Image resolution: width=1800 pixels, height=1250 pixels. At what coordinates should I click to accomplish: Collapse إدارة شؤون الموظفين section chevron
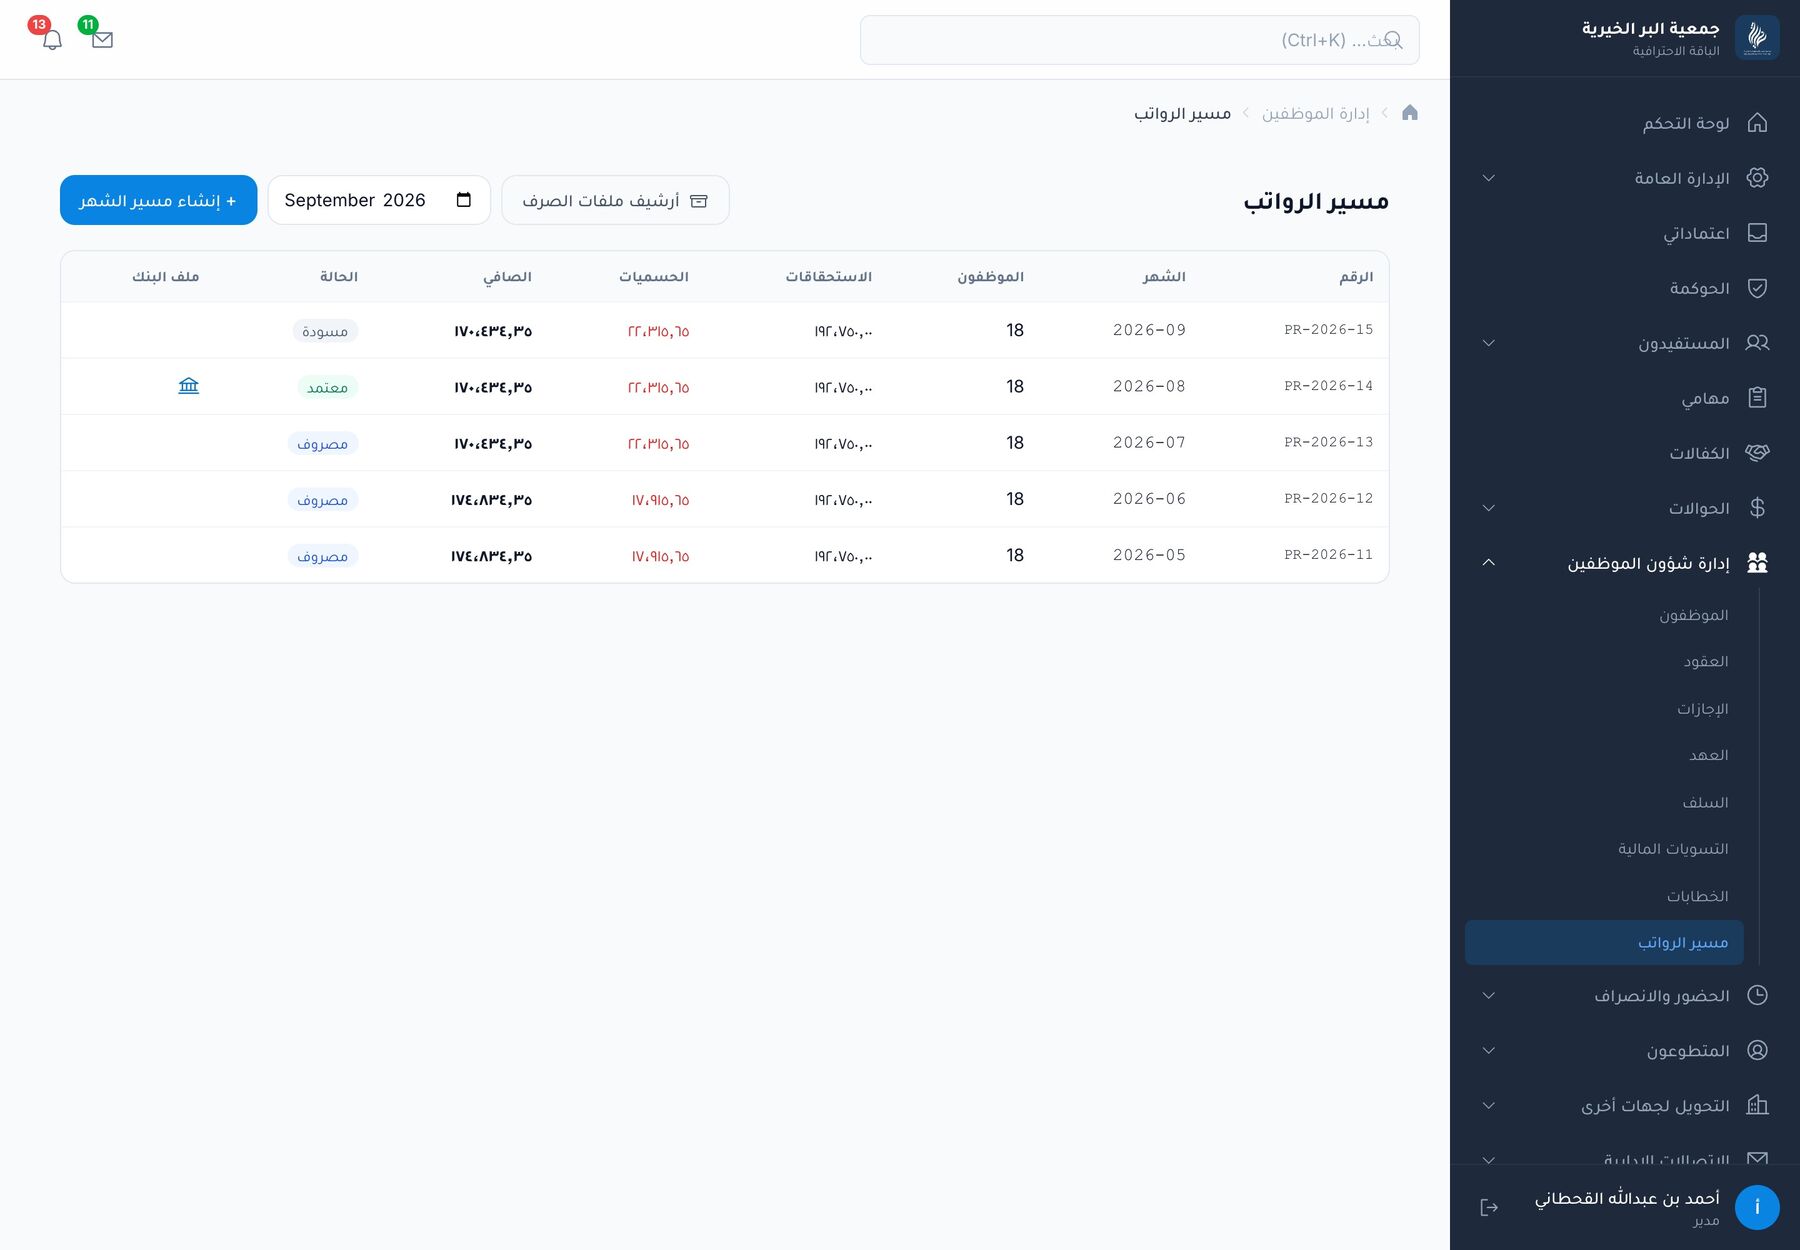1489,563
